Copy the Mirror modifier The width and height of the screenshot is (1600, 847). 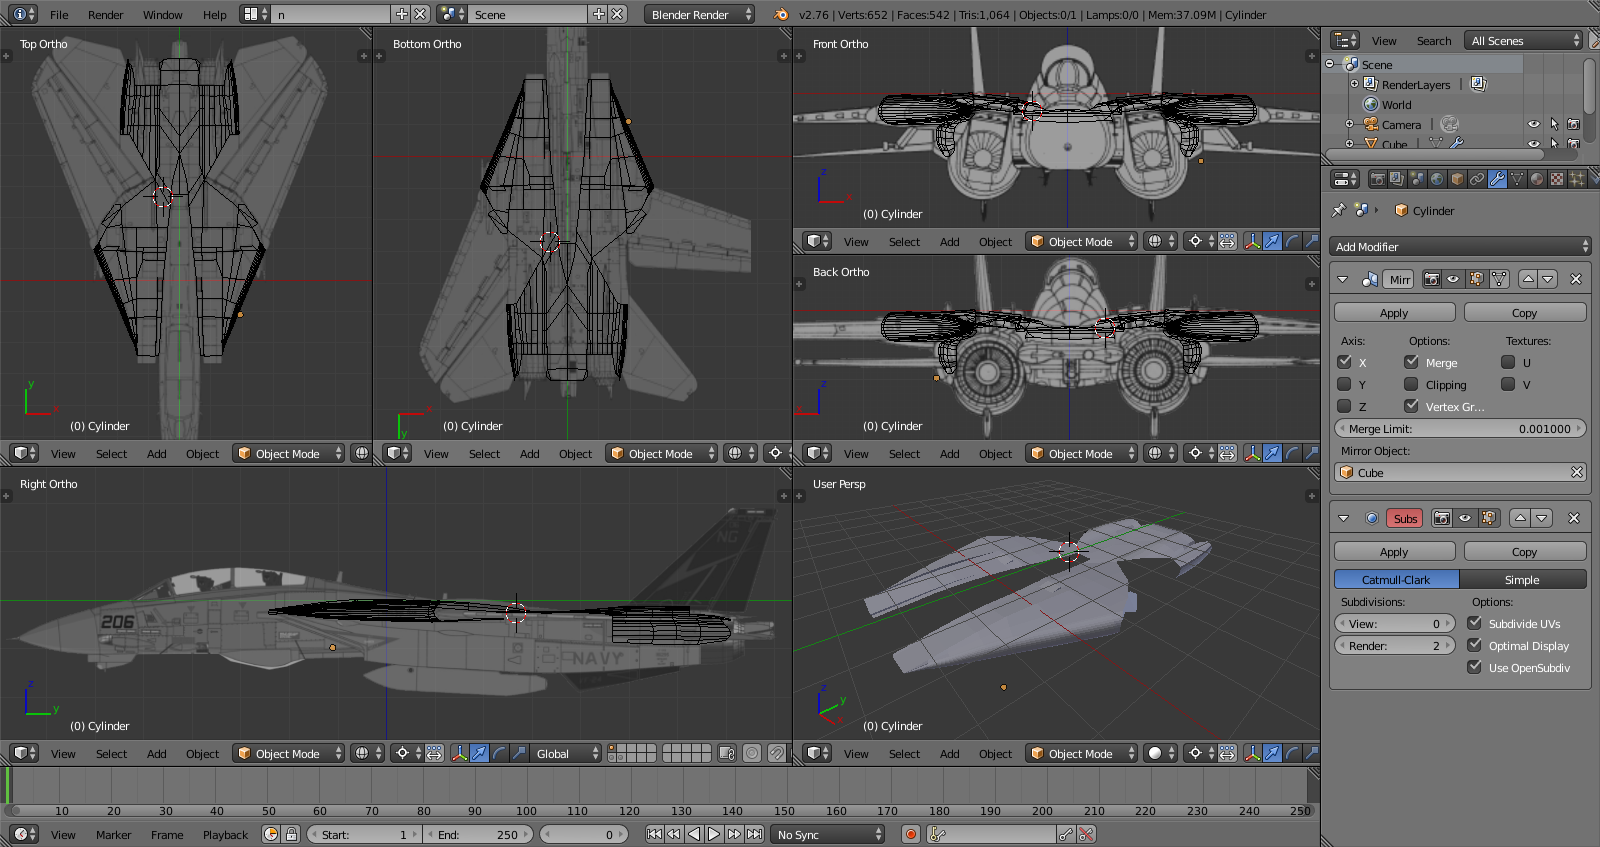click(x=1525, y=313)
